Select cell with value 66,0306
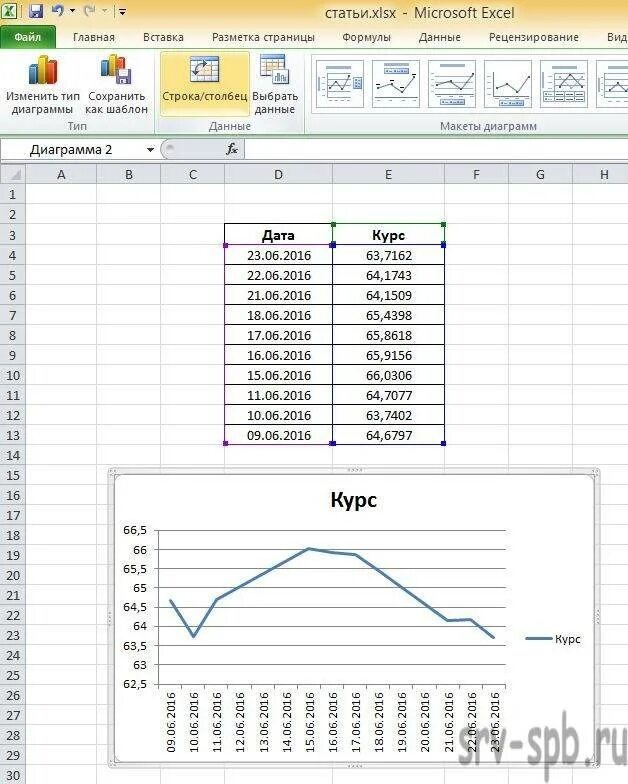The height and width of the screenshot is (784, 628). (x=388, y=375)
